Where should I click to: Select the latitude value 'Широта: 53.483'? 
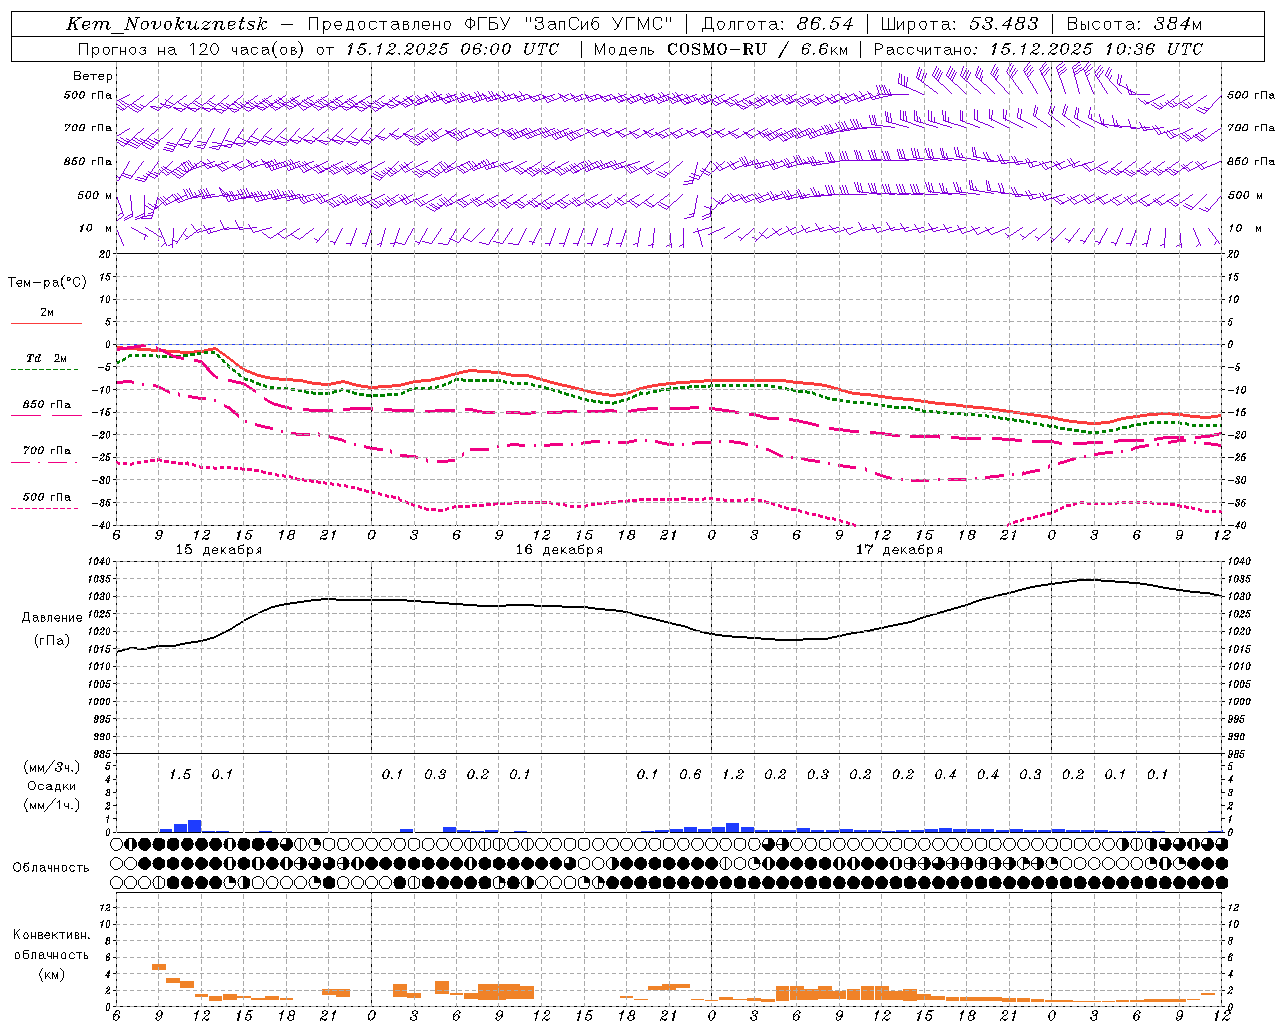click(959, 24)
